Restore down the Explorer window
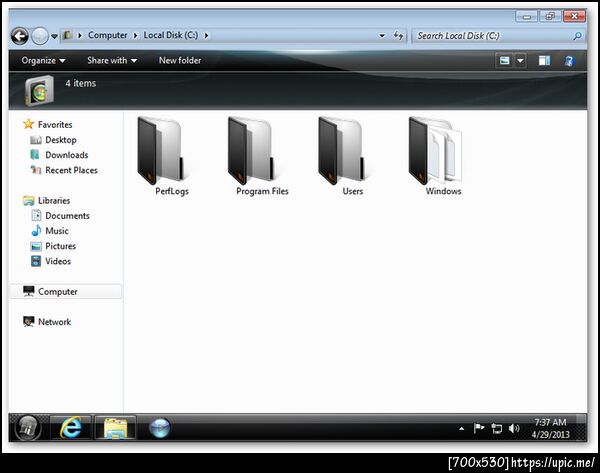Image resolution: width=600 pixels, height=473 pixels. (x=550, y=16)
